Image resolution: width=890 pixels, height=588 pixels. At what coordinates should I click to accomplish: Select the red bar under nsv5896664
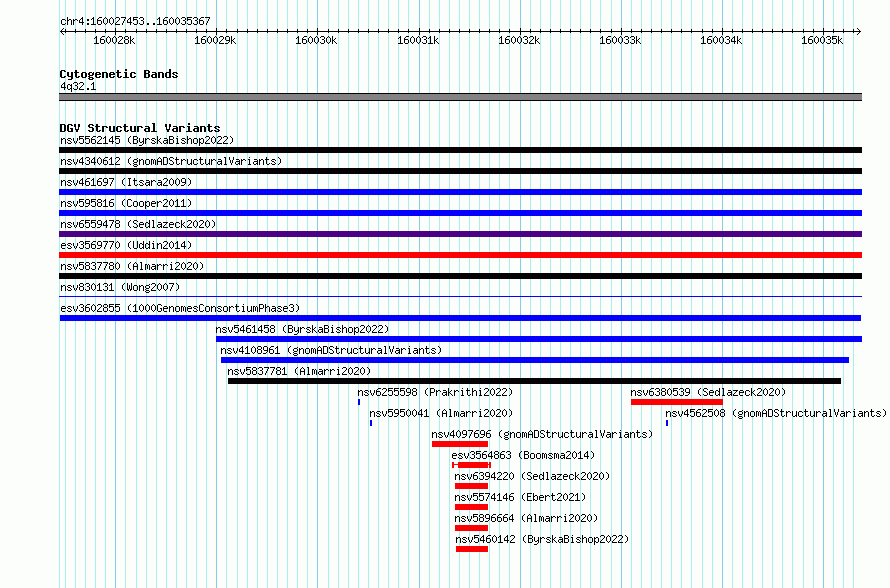(x=471, y=528)
